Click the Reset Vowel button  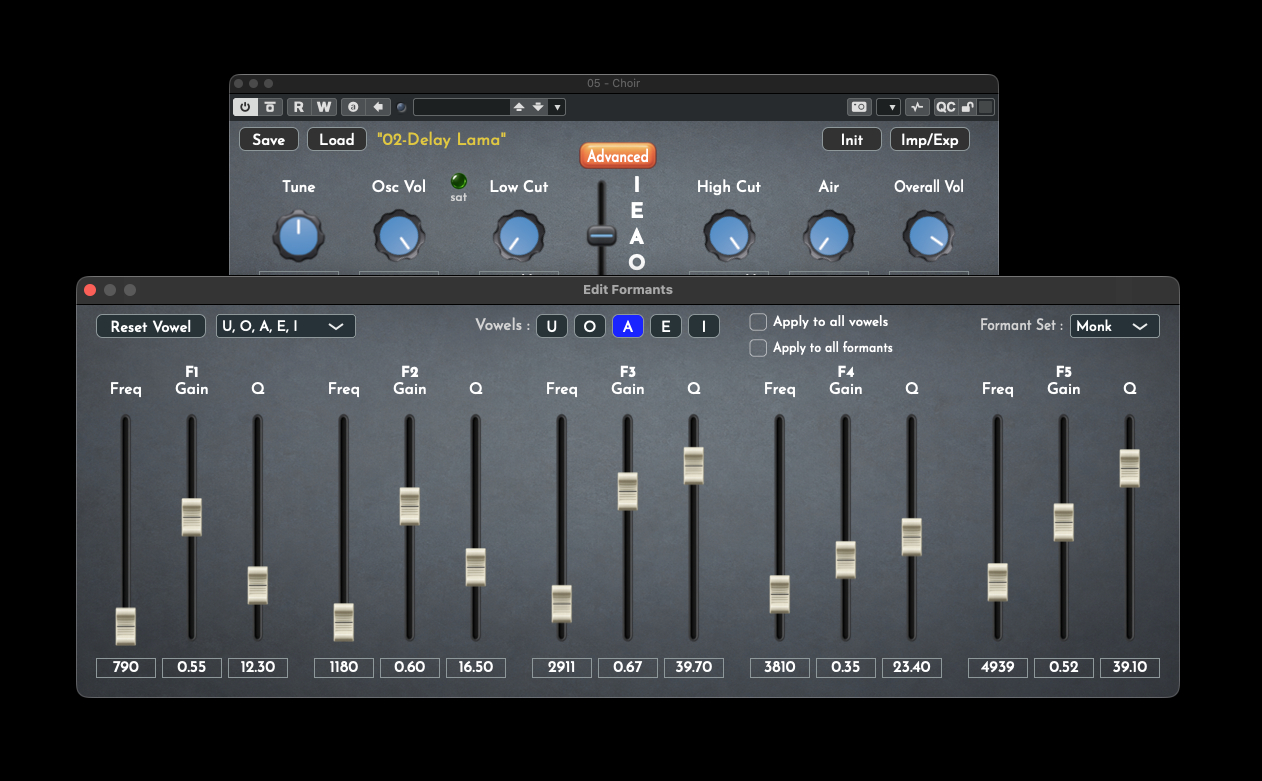pyautogui.click(x=151, y=326)
